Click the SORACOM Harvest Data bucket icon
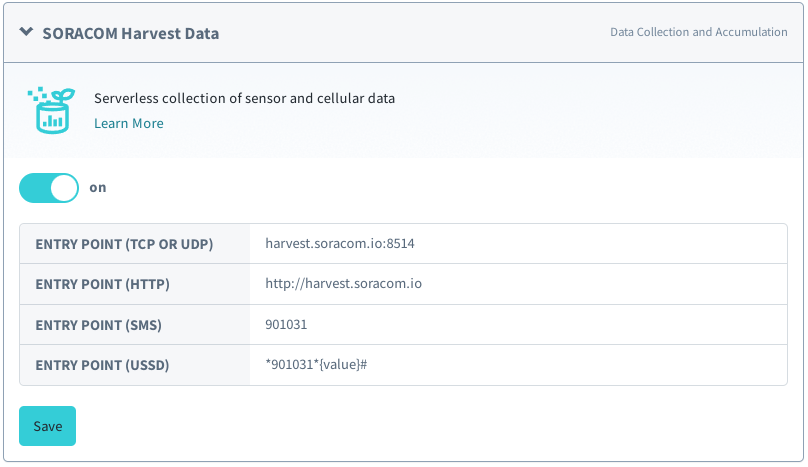Image resolution: width=808 pixels, height=467 pixels. (x=50, y=111)
